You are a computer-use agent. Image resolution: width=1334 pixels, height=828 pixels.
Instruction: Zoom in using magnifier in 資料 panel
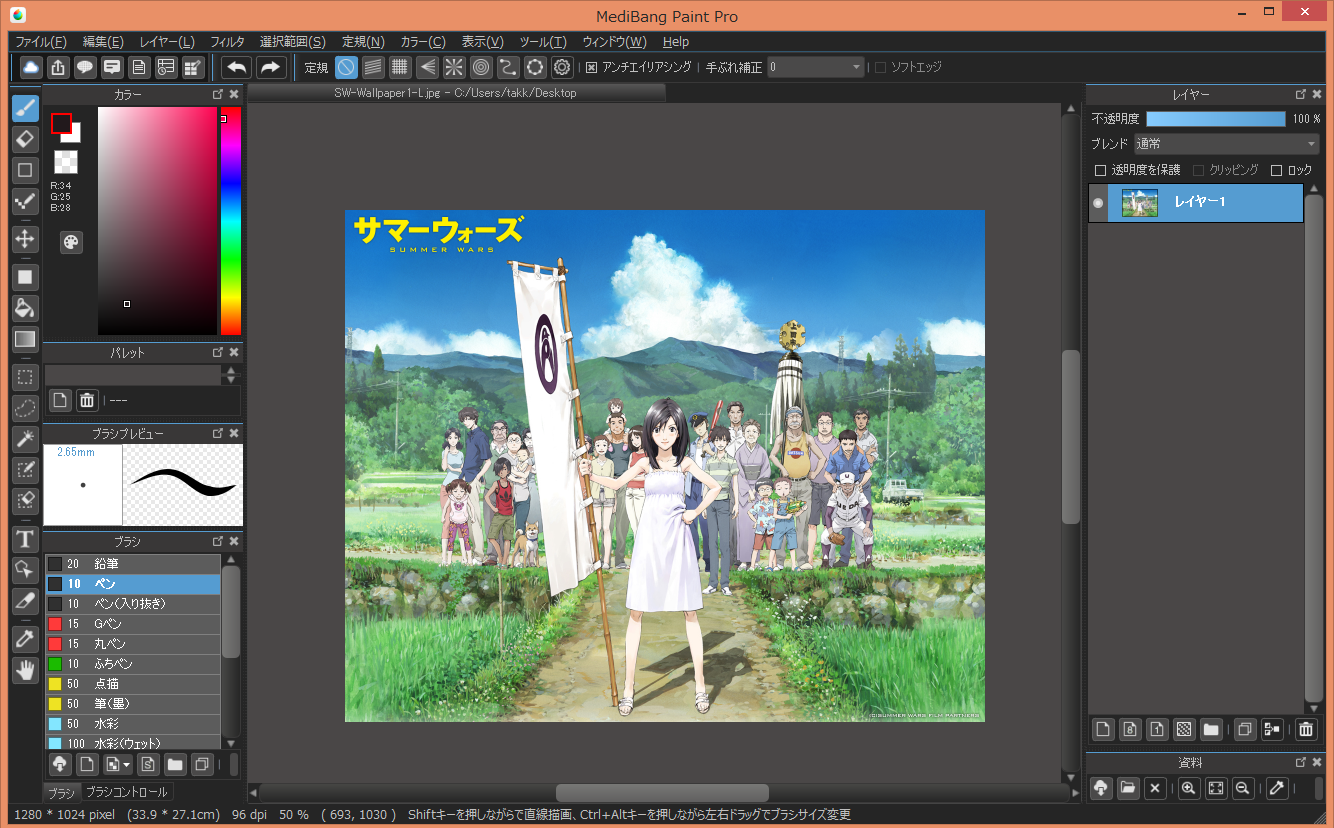pos(1189,788)
